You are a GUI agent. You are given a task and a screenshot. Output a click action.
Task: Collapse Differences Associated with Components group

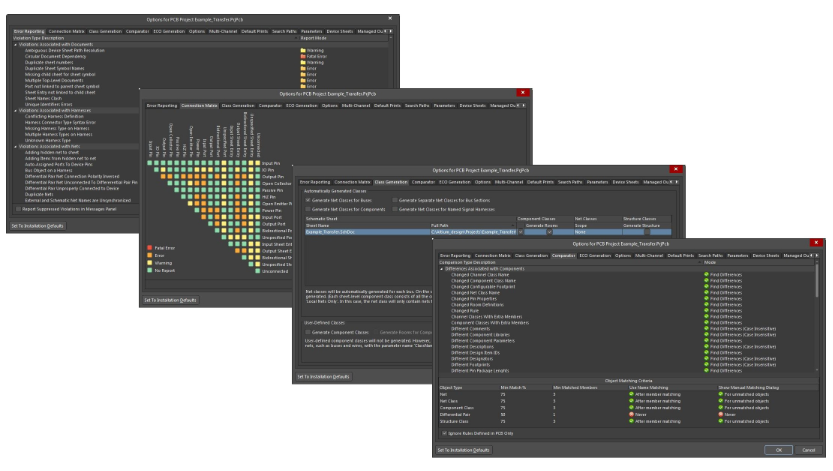(441, 269)
